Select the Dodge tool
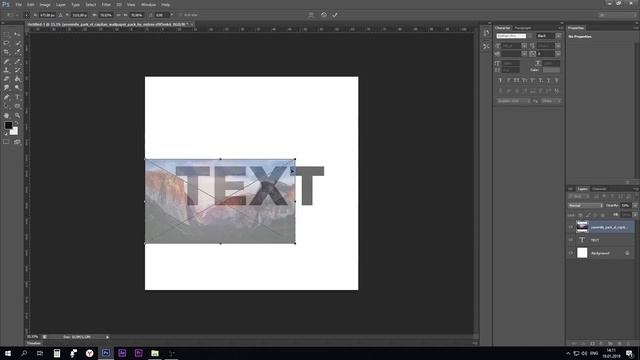The width and height of the screenshot is (640, 360). tap(17, 88)
